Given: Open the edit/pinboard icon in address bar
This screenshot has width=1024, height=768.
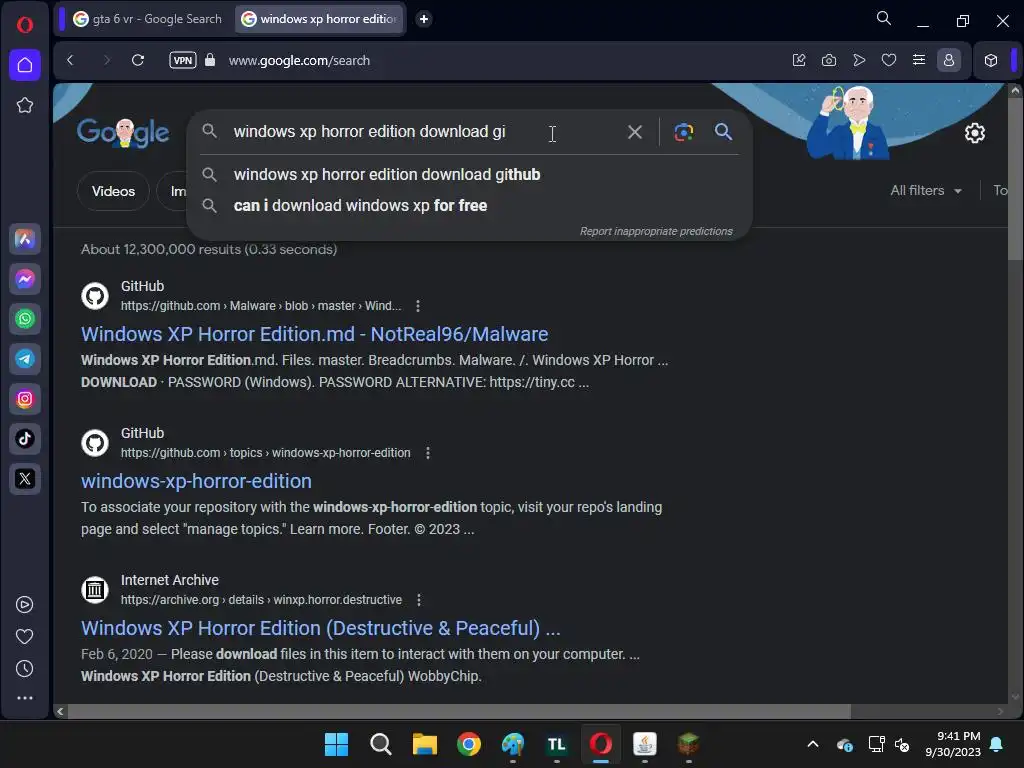Looking at the screenshot, I should (799, 60).
